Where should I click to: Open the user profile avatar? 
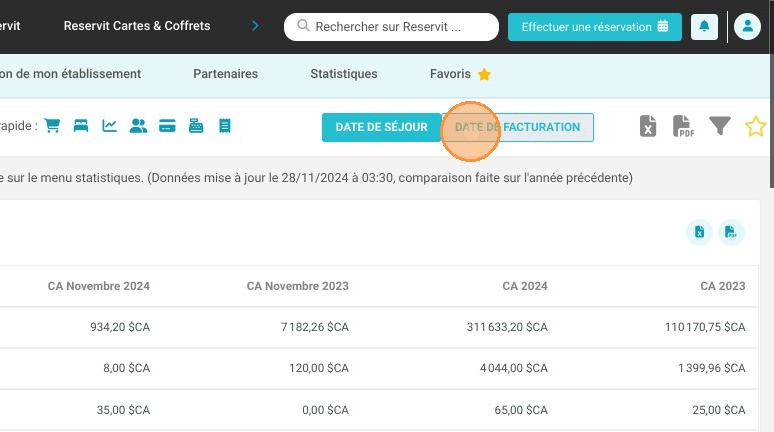[747, 27]
